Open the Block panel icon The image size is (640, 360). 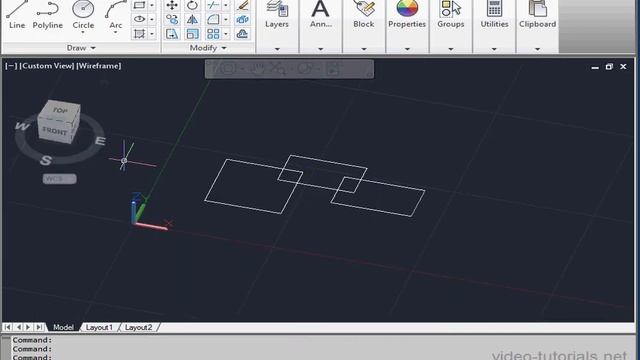click(364, 9)
